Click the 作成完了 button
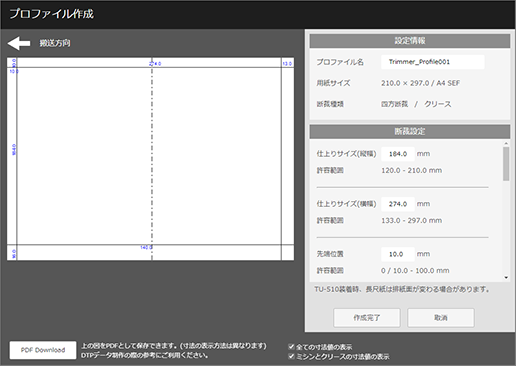 tap(367, 318)
